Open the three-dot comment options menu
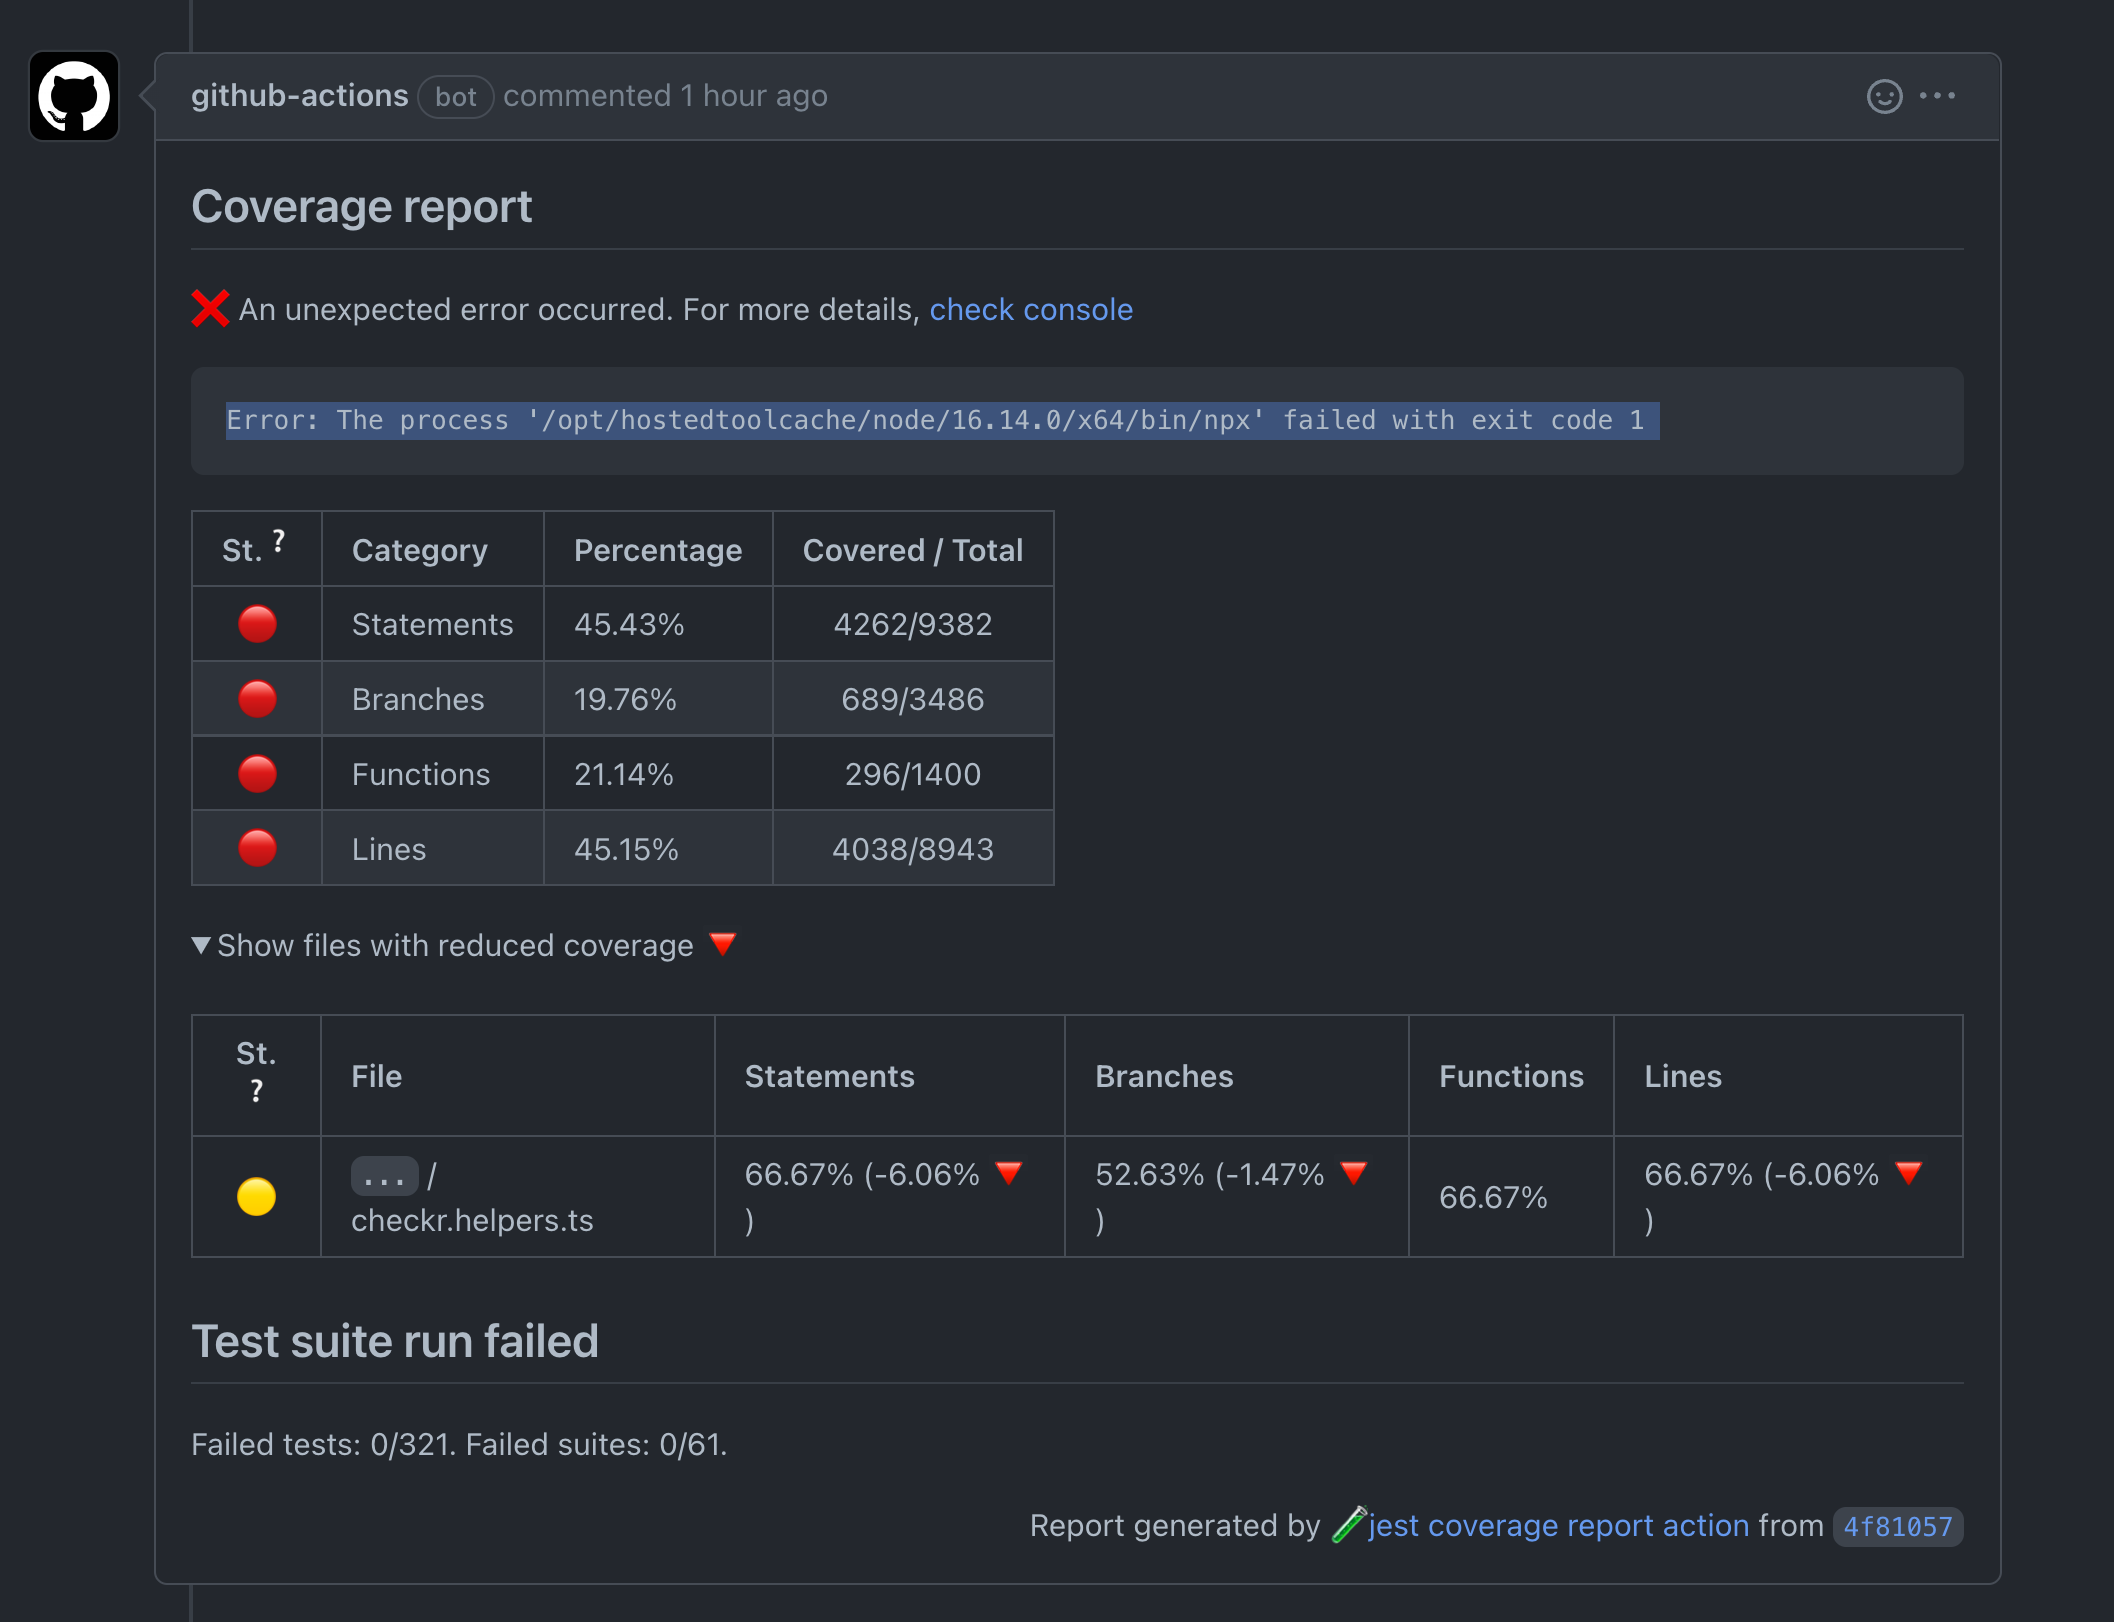The image size is (2114, 1622). 1937,96
